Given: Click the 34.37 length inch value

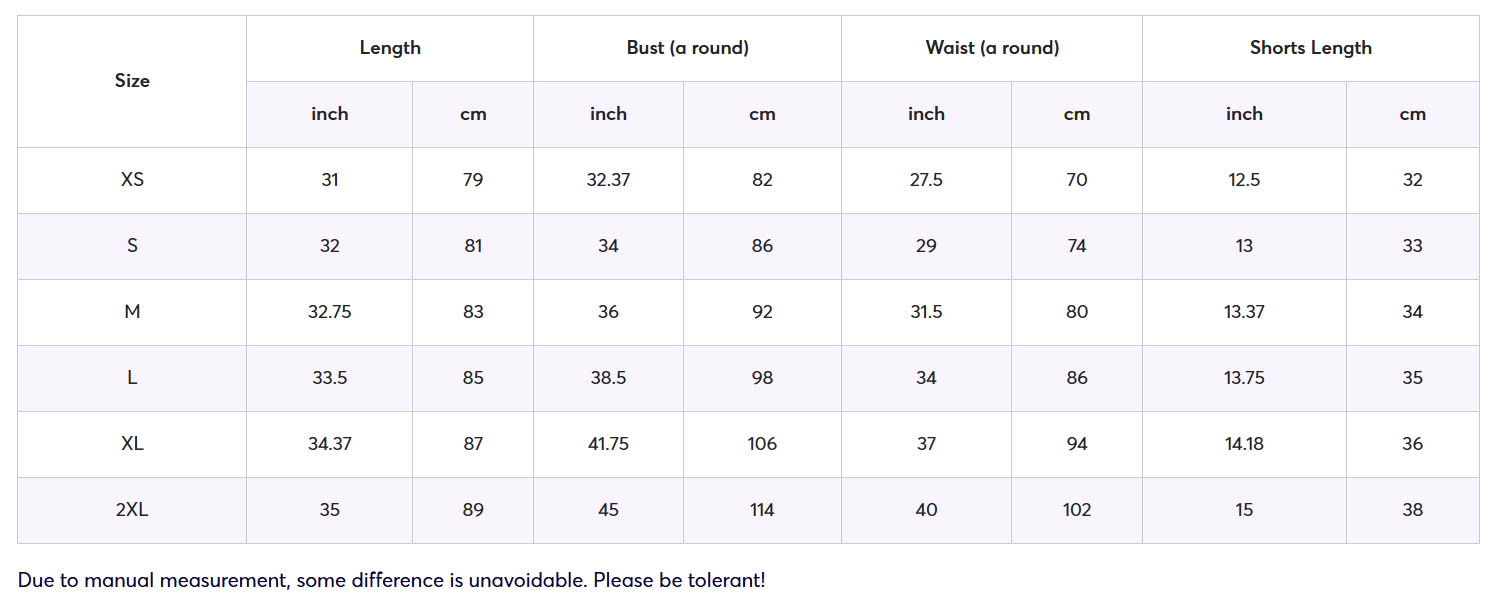Looking at the screenshot, I should pos(329,444).
